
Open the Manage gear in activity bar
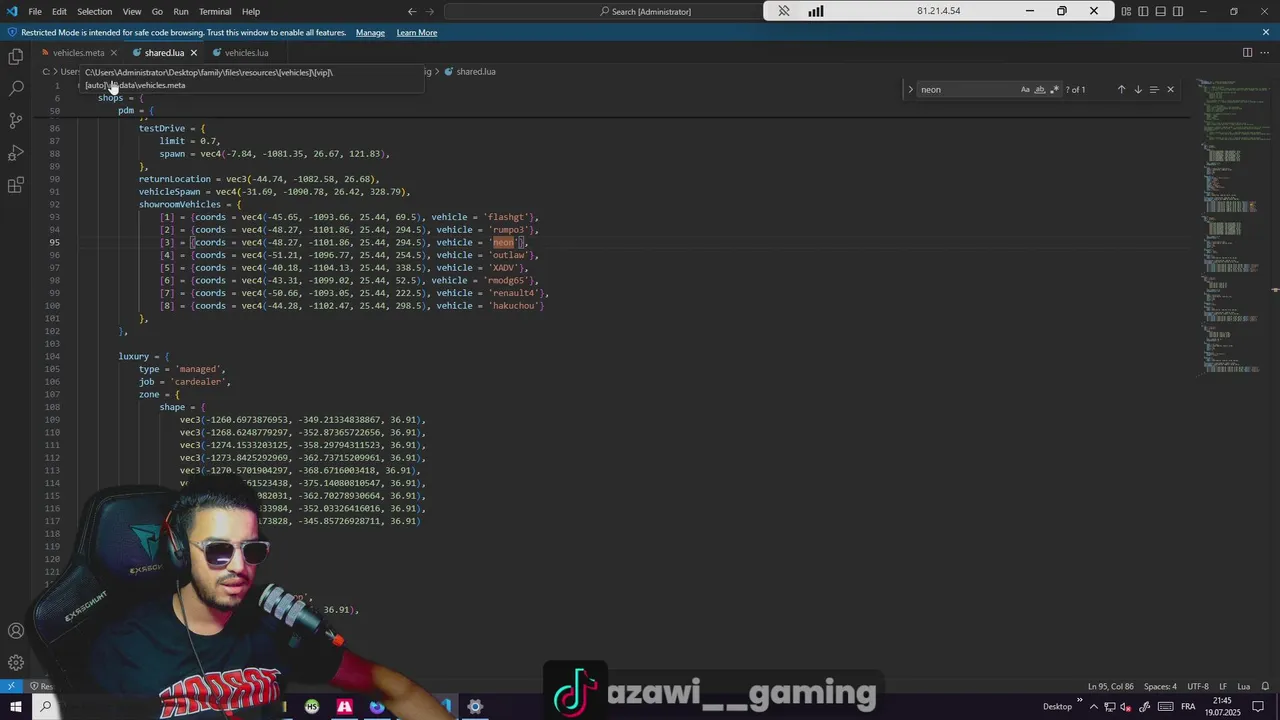coord(16,663)
